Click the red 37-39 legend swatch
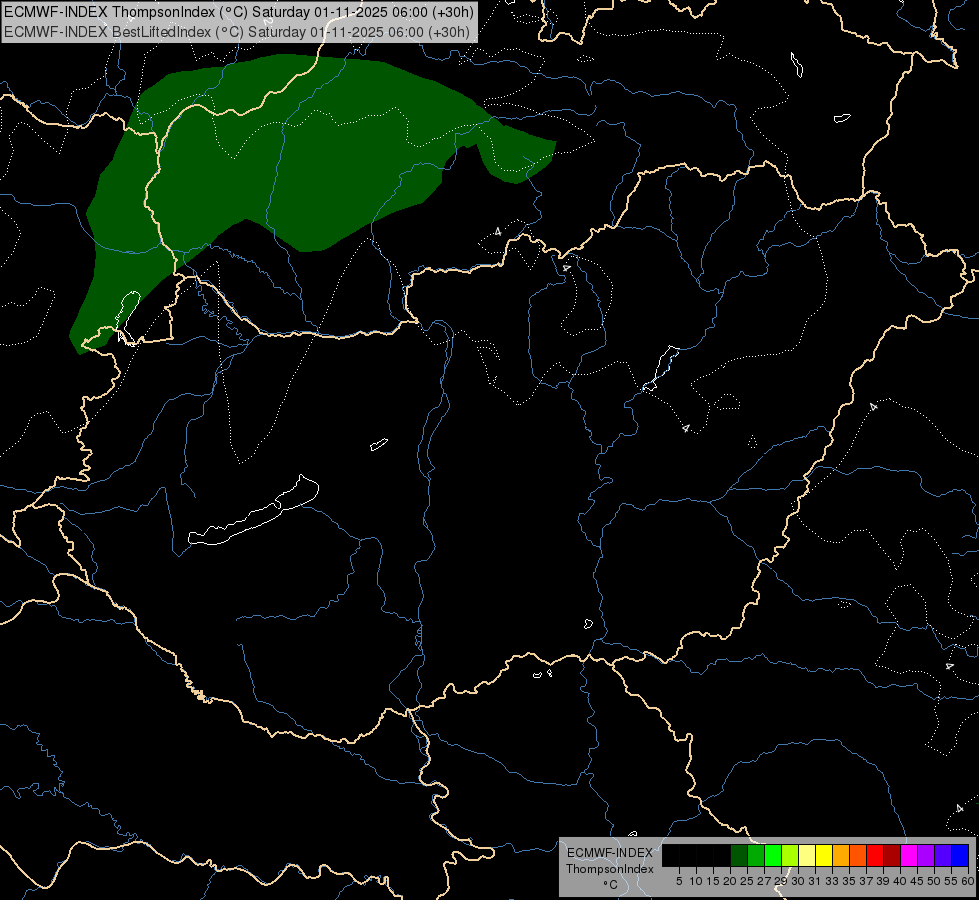 coord(875,855)
